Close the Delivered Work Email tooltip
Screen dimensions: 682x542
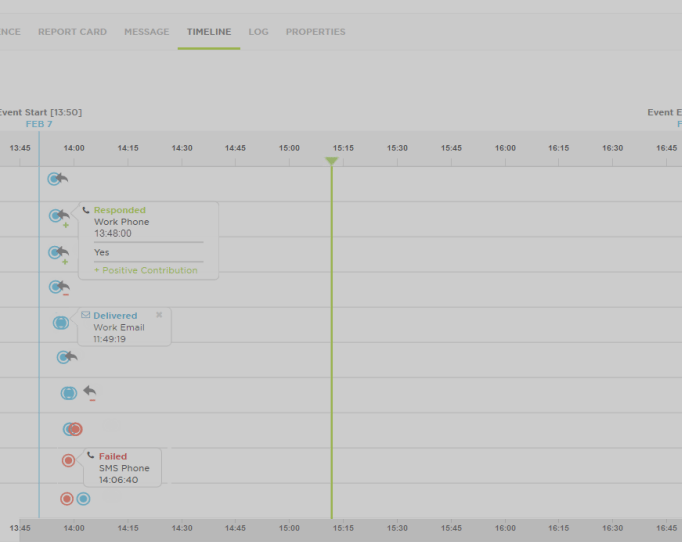(x=159, y=314)
